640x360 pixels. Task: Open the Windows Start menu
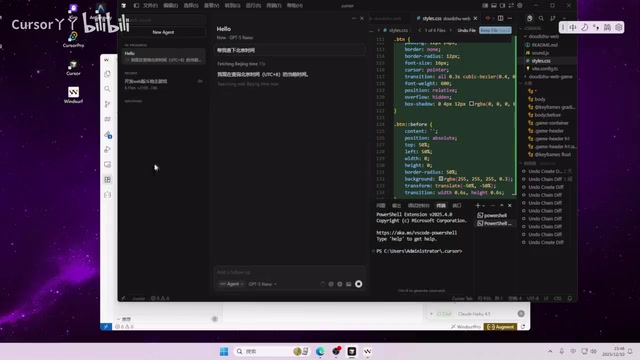pos(224,351)
